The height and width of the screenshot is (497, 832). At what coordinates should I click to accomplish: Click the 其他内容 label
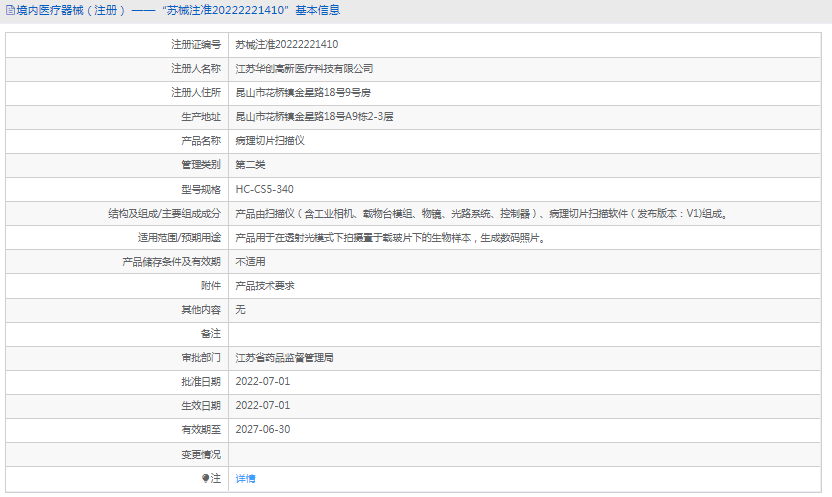[201, 310]
